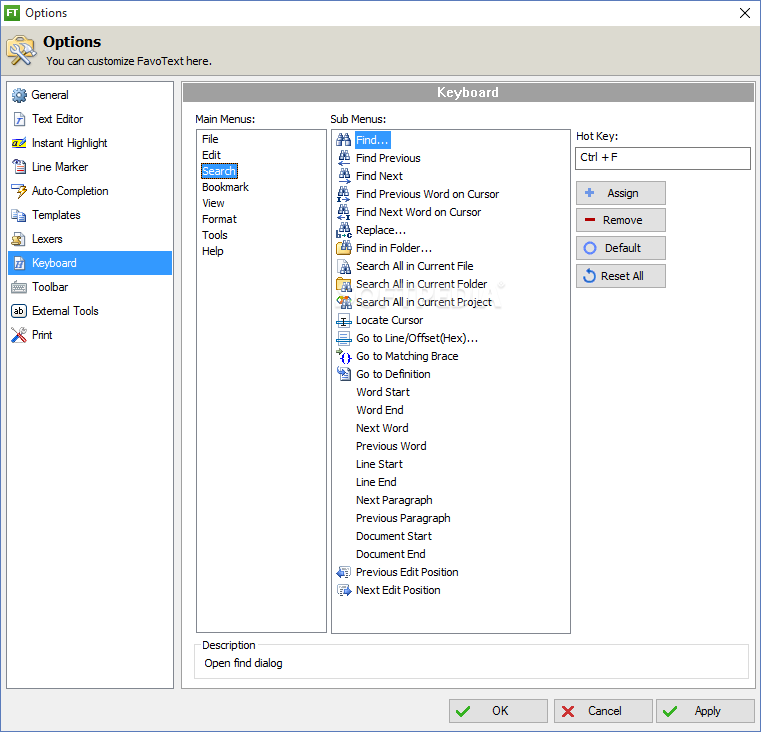Click the Go to Matching Brace icon
Viewport: 761px width, 732px height.
tap(344, 356)
